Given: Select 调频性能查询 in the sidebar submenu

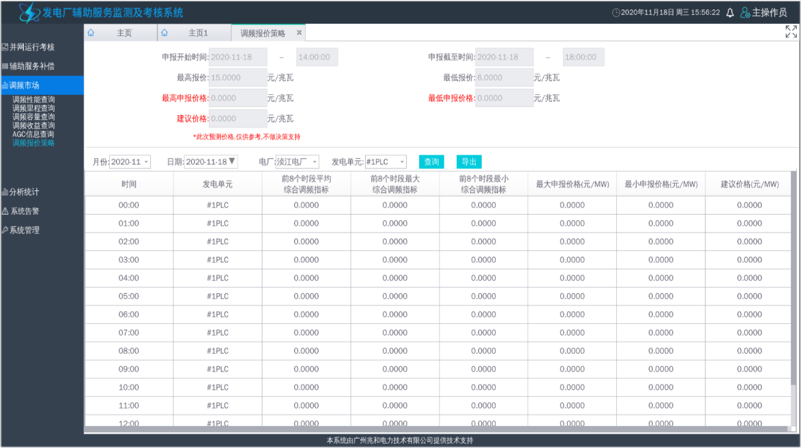Looking at the screenshot, I should [x=33, y=100].
